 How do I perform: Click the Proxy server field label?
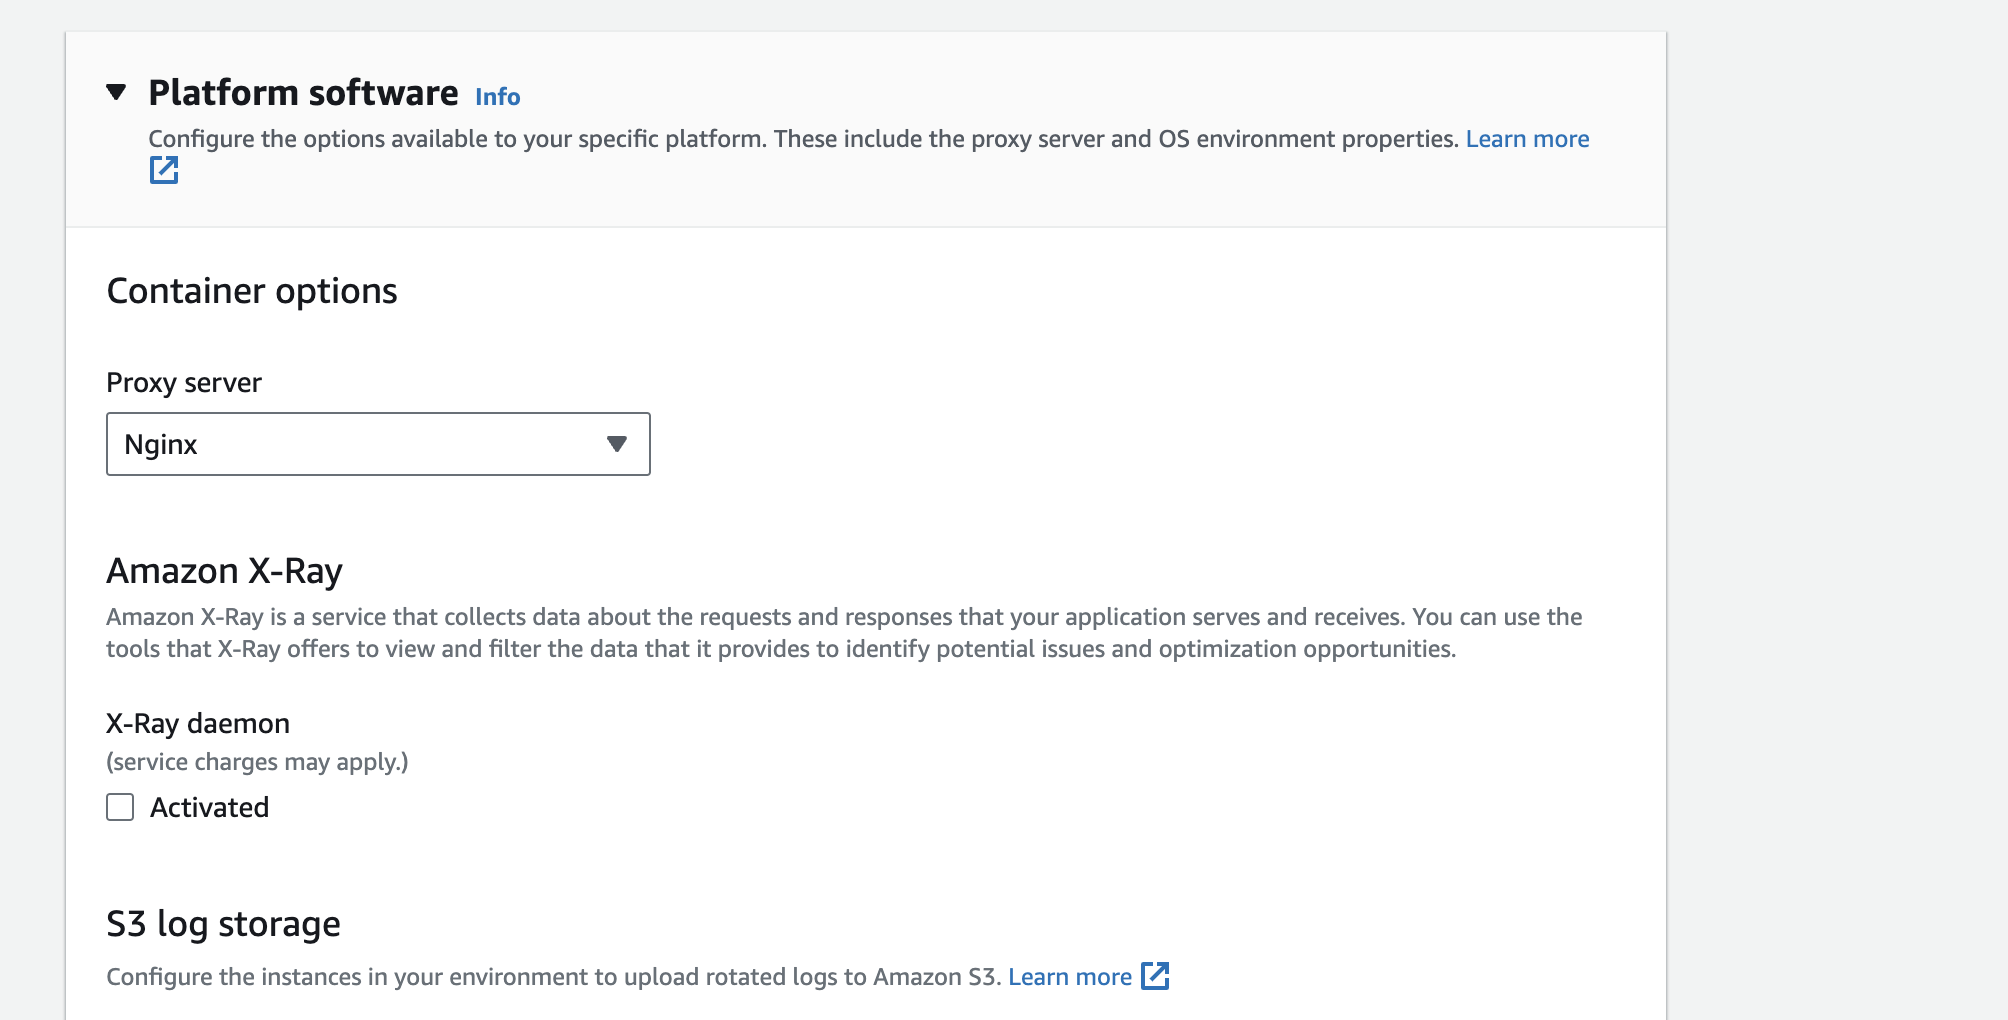pos(184,383)
